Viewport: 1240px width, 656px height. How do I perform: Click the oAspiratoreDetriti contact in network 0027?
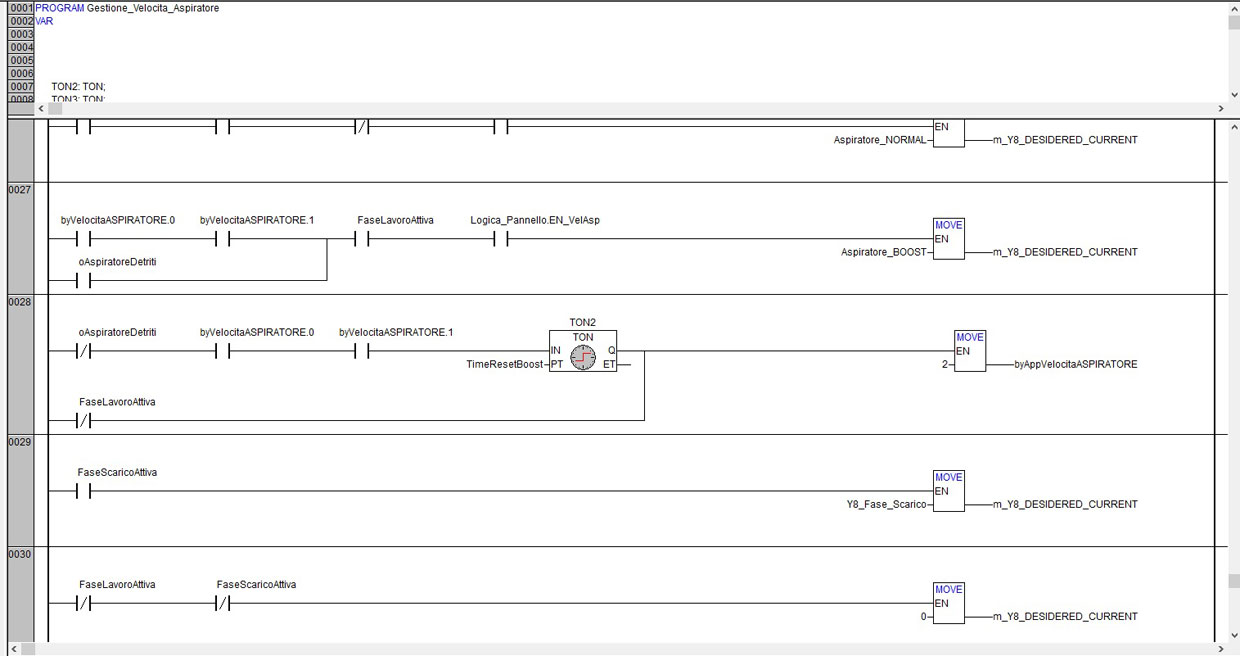84,281
